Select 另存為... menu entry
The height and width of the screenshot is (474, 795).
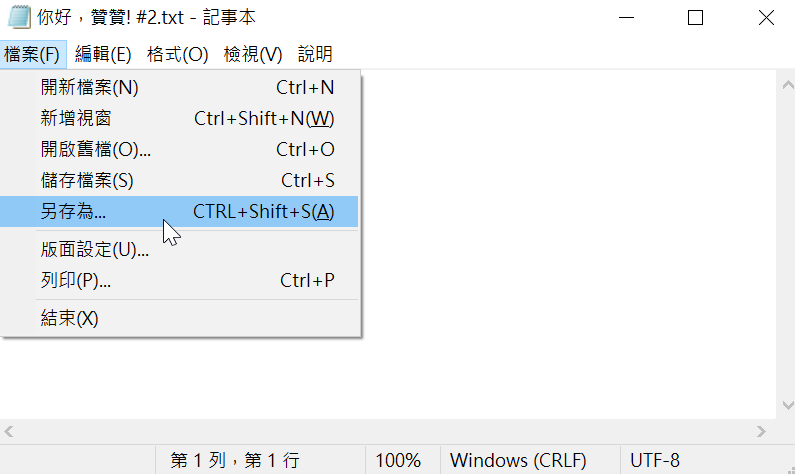pyautogui.click(x=179, y=211)
